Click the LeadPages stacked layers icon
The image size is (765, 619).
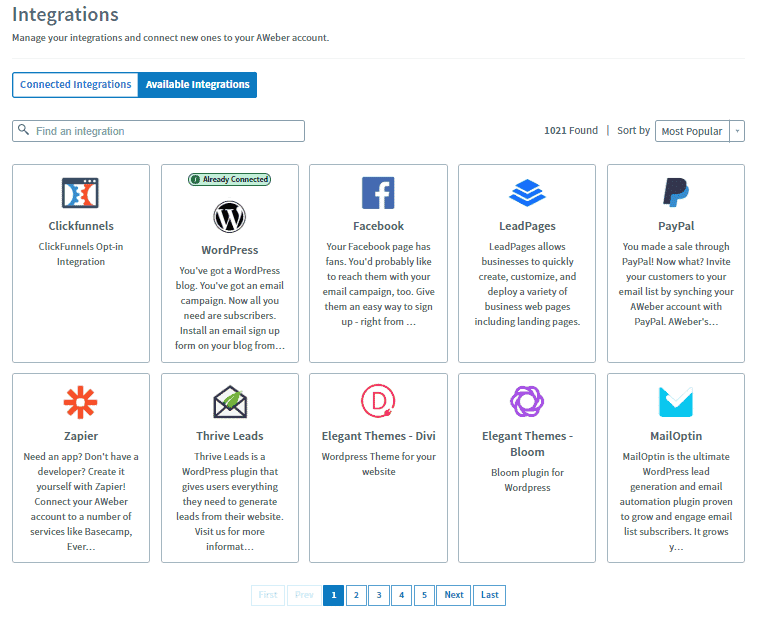click(527, 193)
